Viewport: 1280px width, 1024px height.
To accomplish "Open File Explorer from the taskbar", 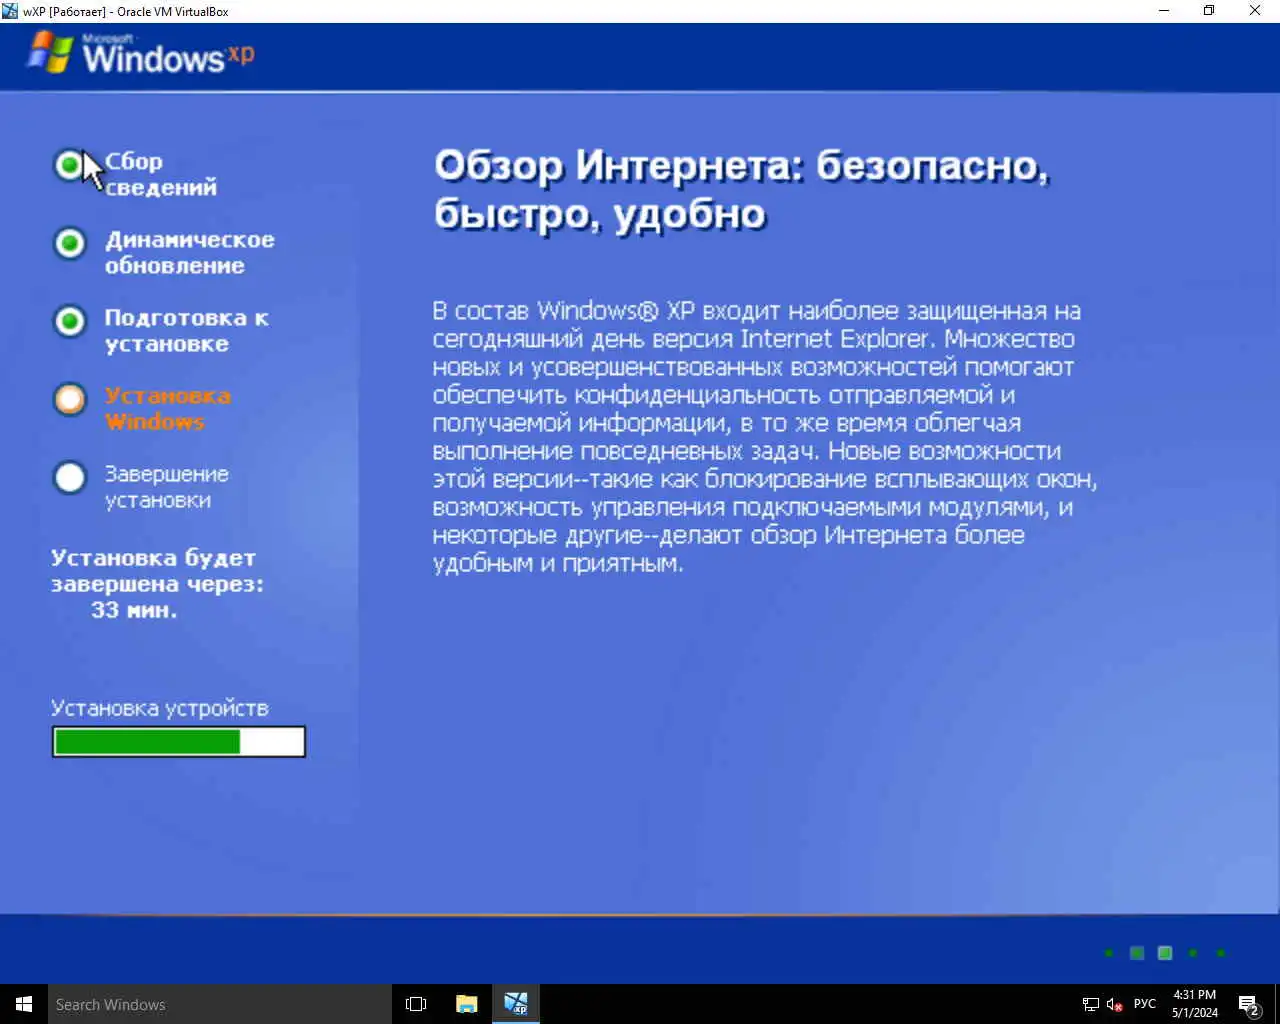I will (x=466, y=1004).
